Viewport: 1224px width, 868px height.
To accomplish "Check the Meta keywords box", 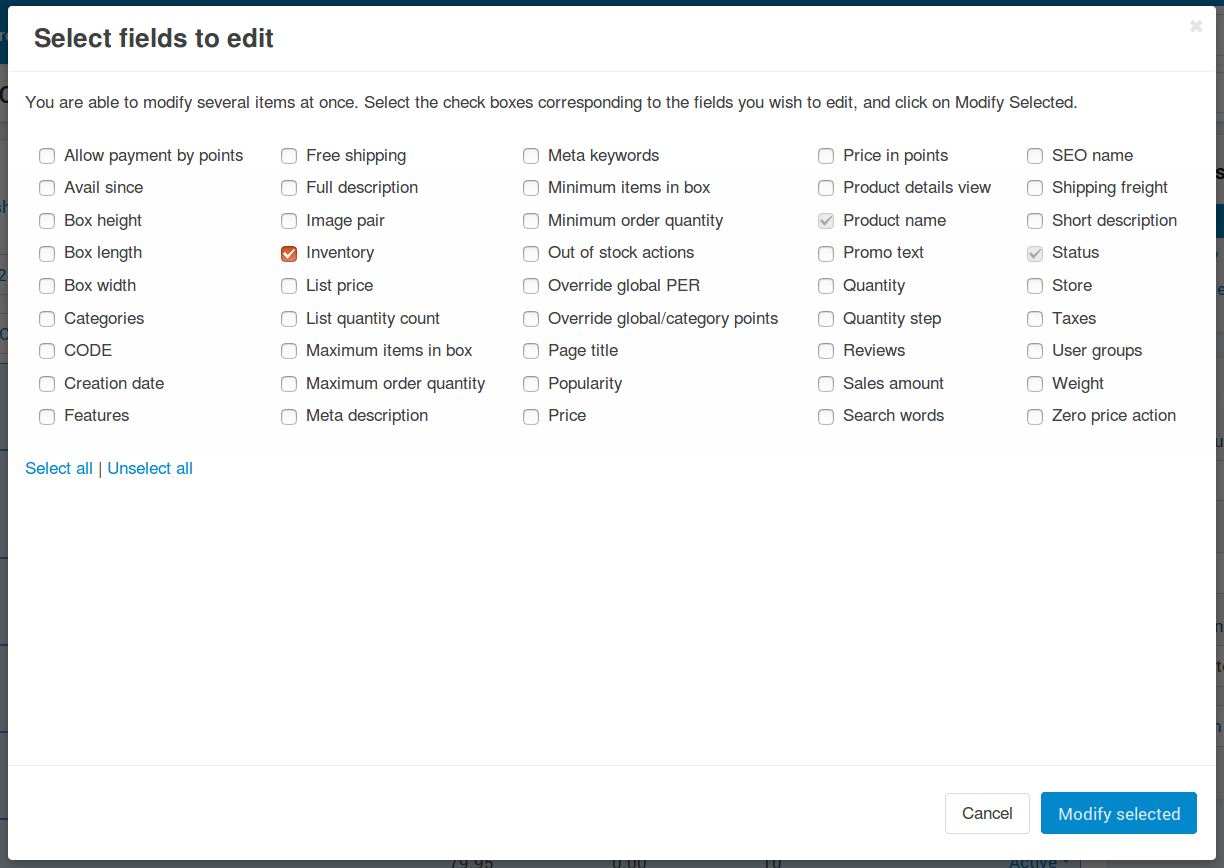I will [531, 156].
